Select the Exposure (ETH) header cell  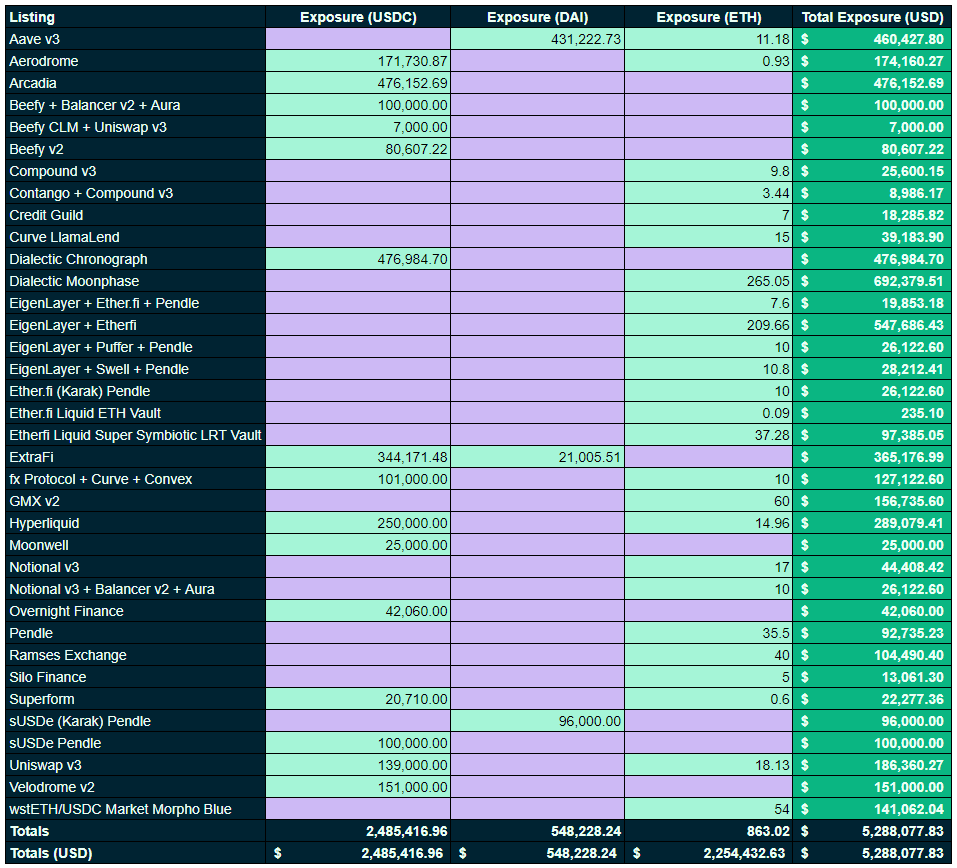pyautogui.click(x=709, y=17)
